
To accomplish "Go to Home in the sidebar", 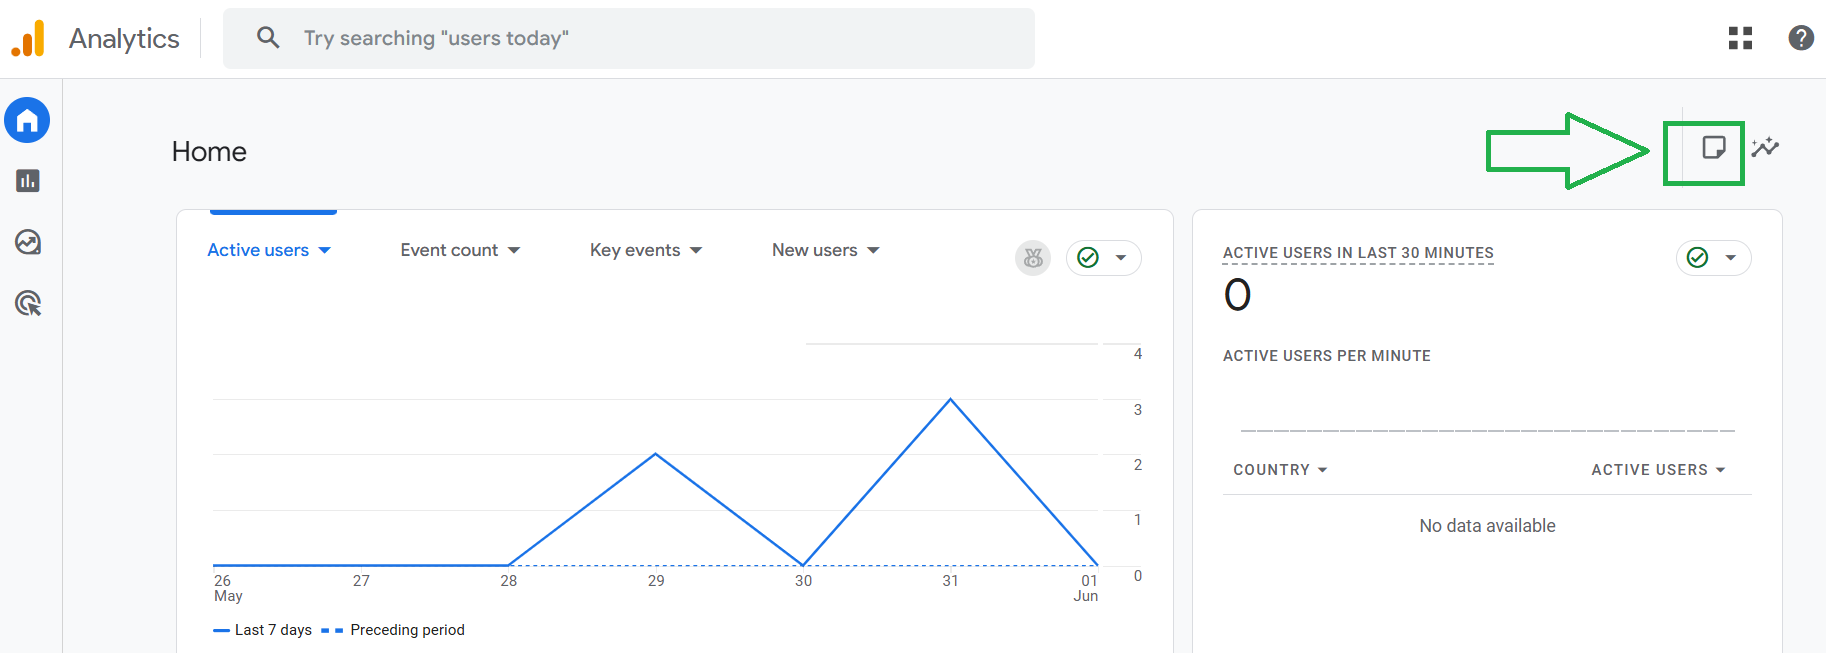I will tap(27, 120).
